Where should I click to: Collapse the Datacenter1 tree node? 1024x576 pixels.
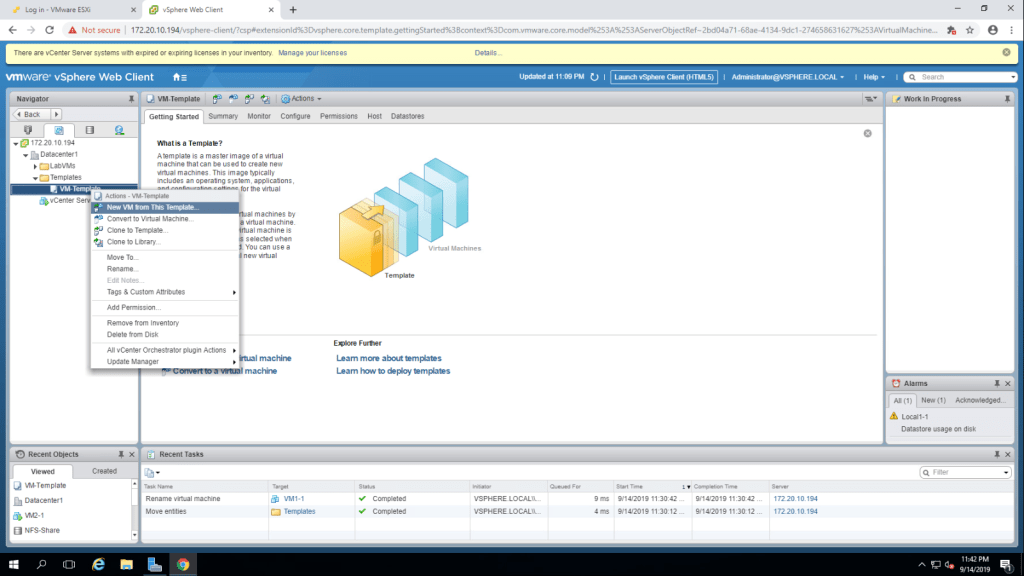[x=25, y=155]
